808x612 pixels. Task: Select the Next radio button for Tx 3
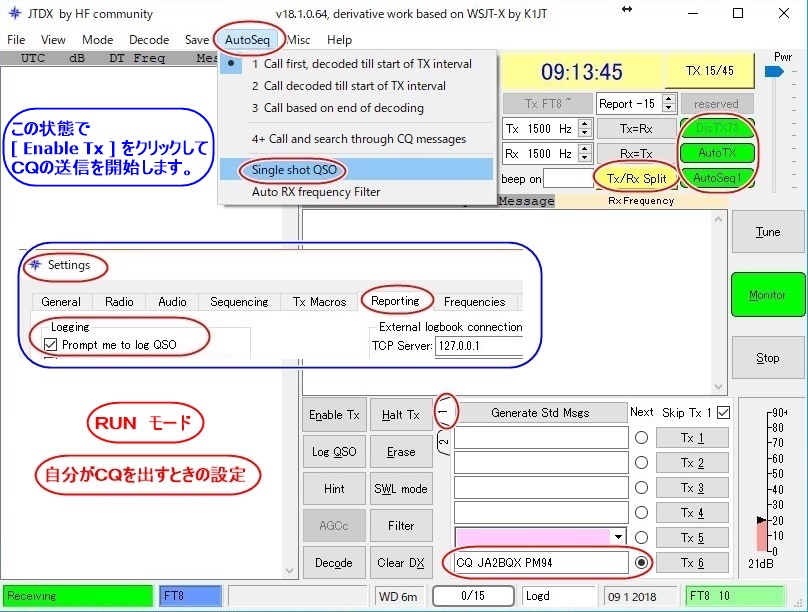coord(642,487)
